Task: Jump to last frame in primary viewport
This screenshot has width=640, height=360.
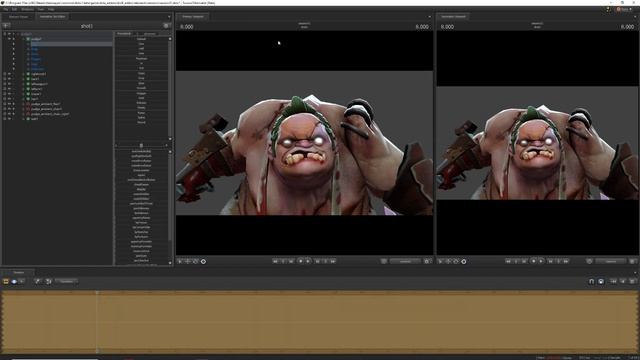Action: tap(333, 261)
